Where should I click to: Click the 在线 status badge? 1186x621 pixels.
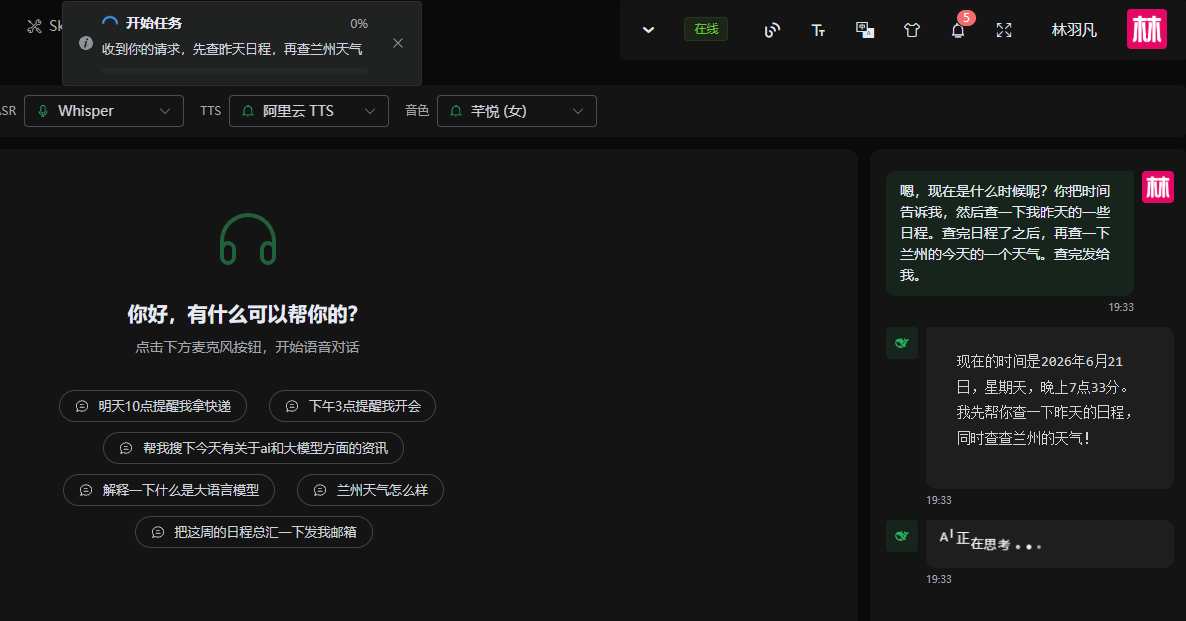pos(706,29)
